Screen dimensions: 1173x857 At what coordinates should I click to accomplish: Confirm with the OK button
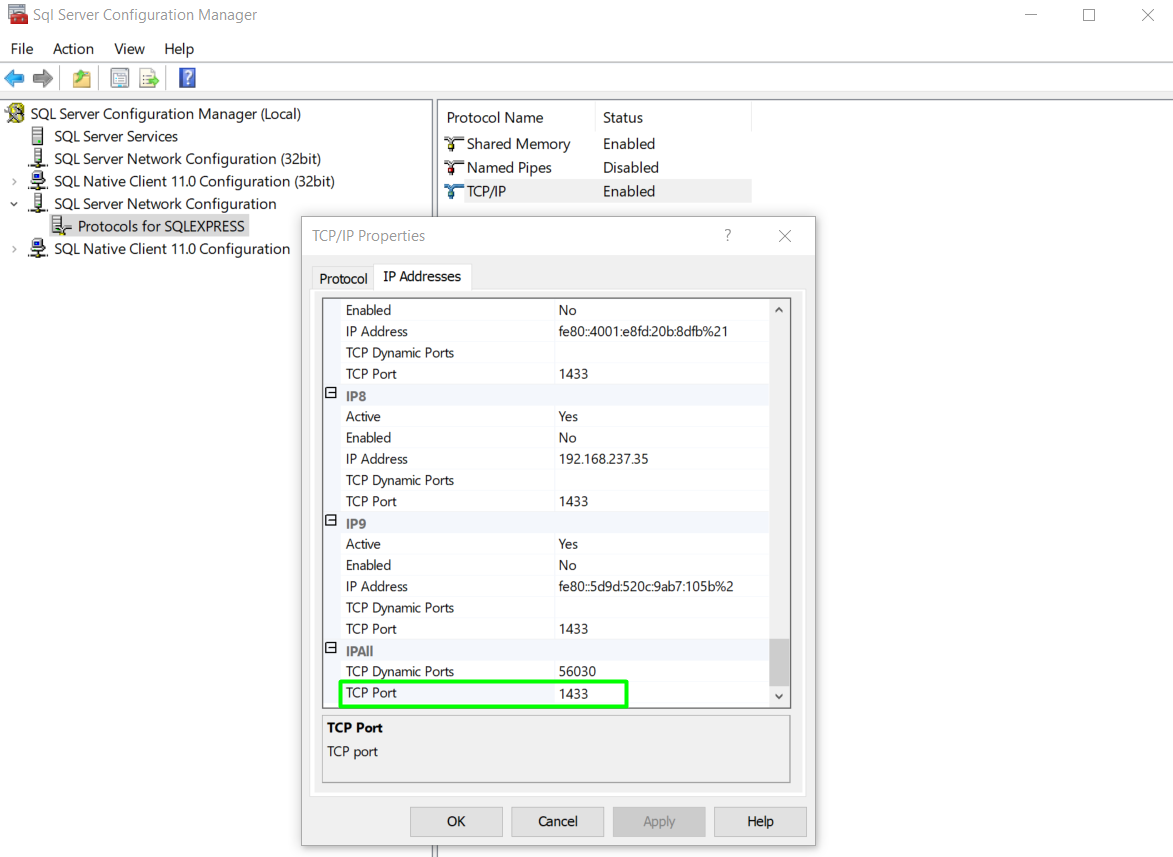[x=456, y=821]
